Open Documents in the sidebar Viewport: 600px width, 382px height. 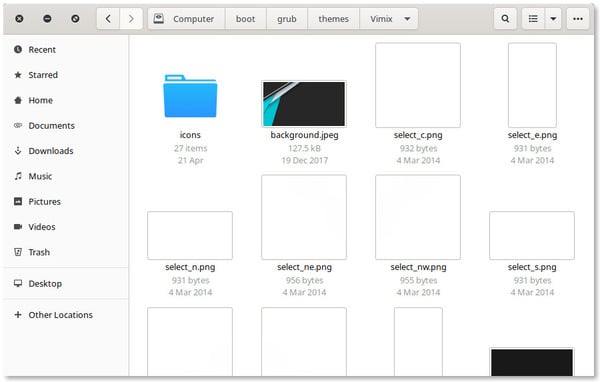click(65, 125)
